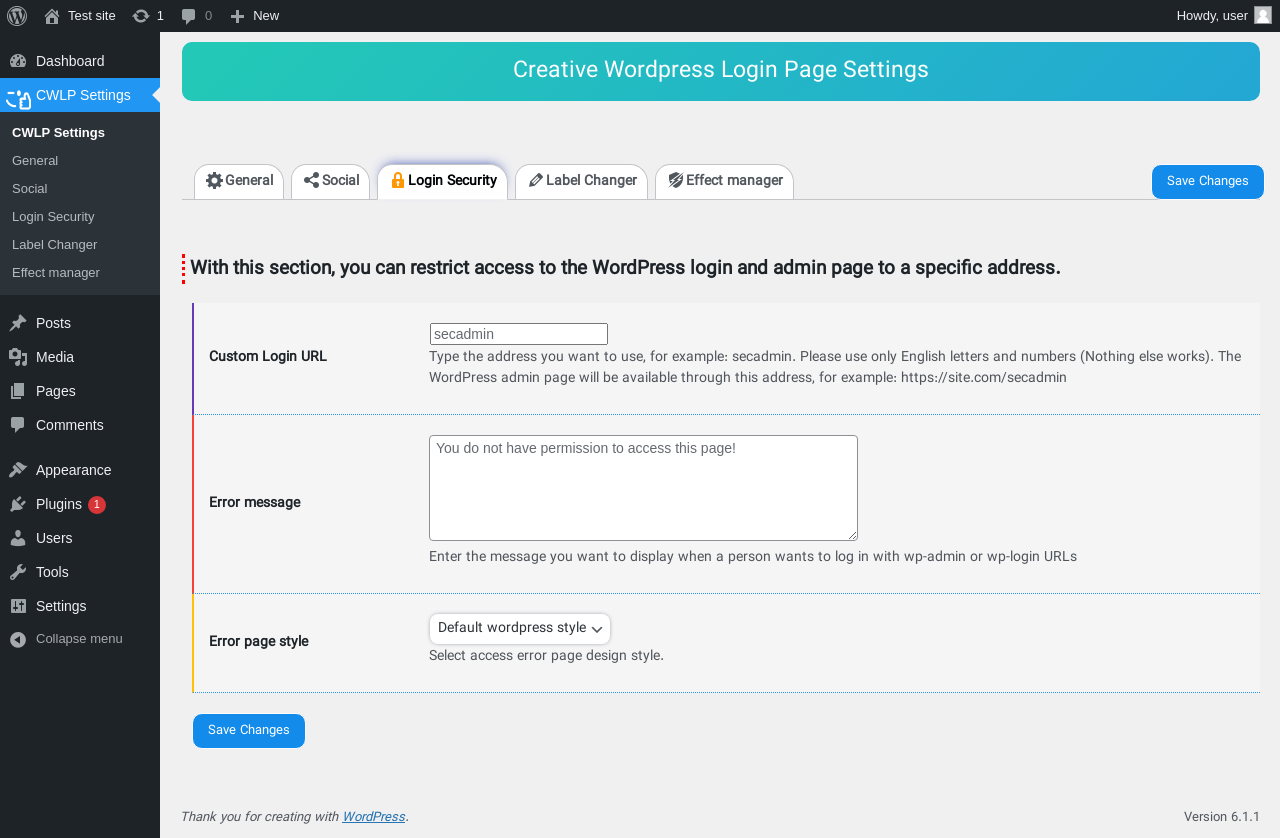The image size is (1280, 838).
Task: Open the Media menu label
Action: [55, 357]
